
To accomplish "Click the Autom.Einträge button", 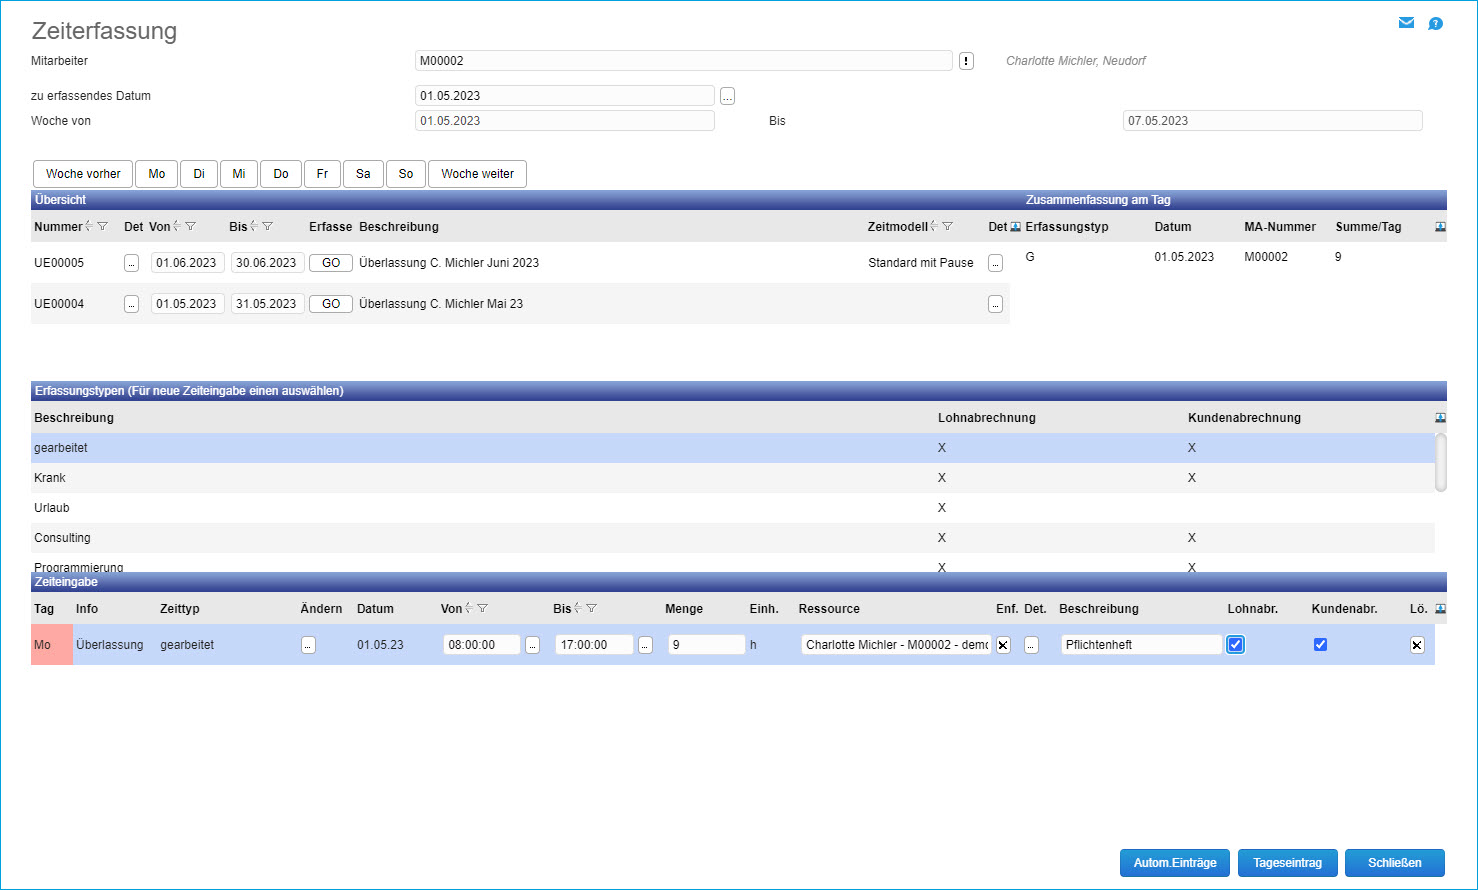I will 1175,863.
